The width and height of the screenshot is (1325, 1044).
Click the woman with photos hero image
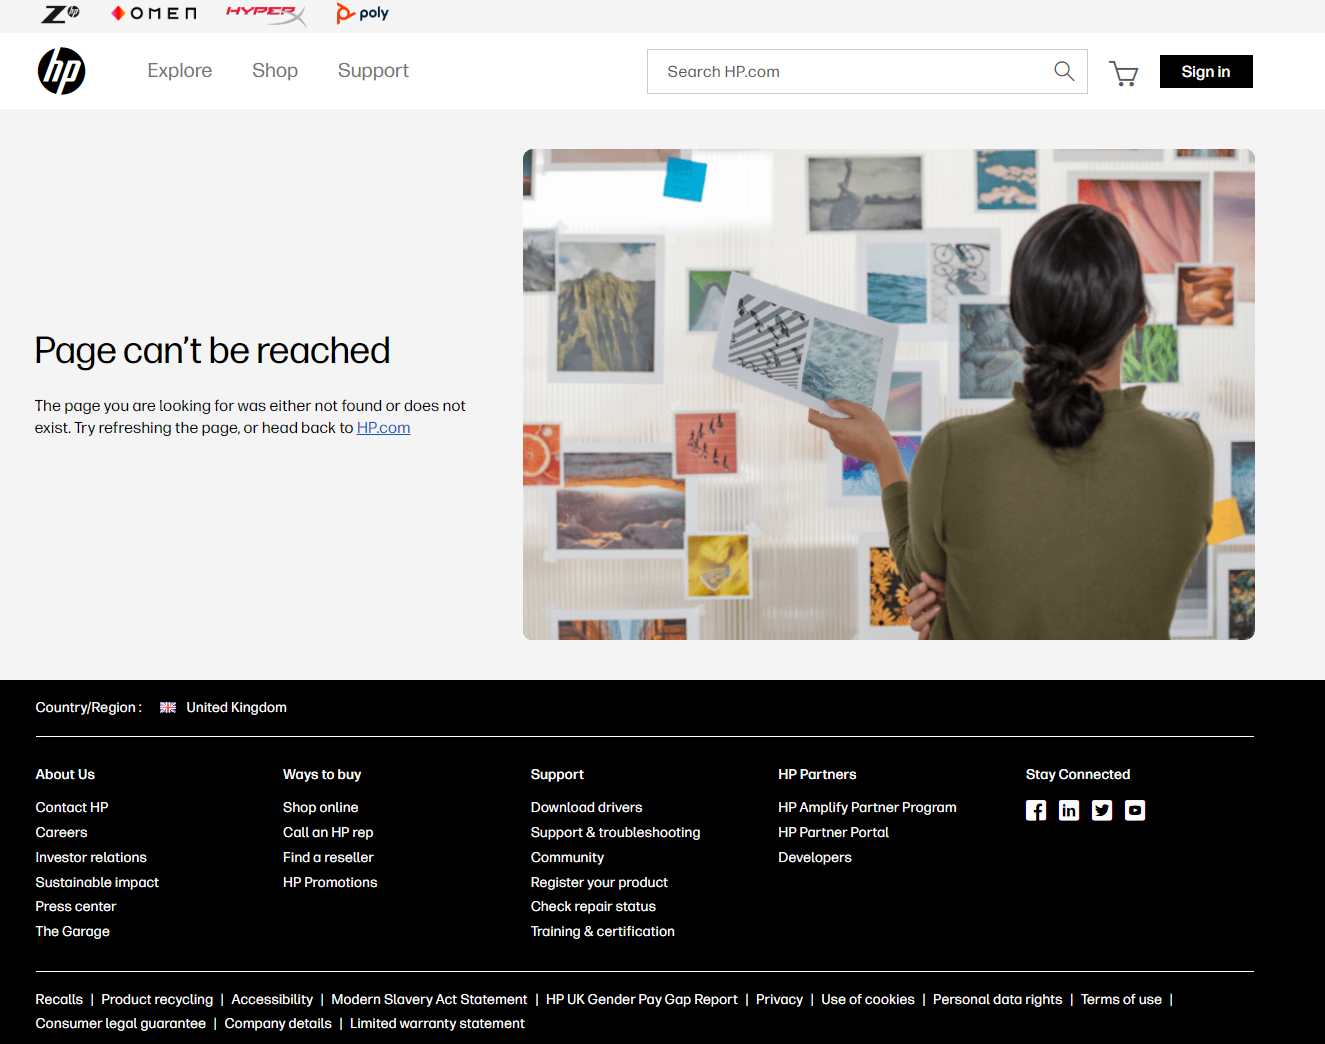889,394
